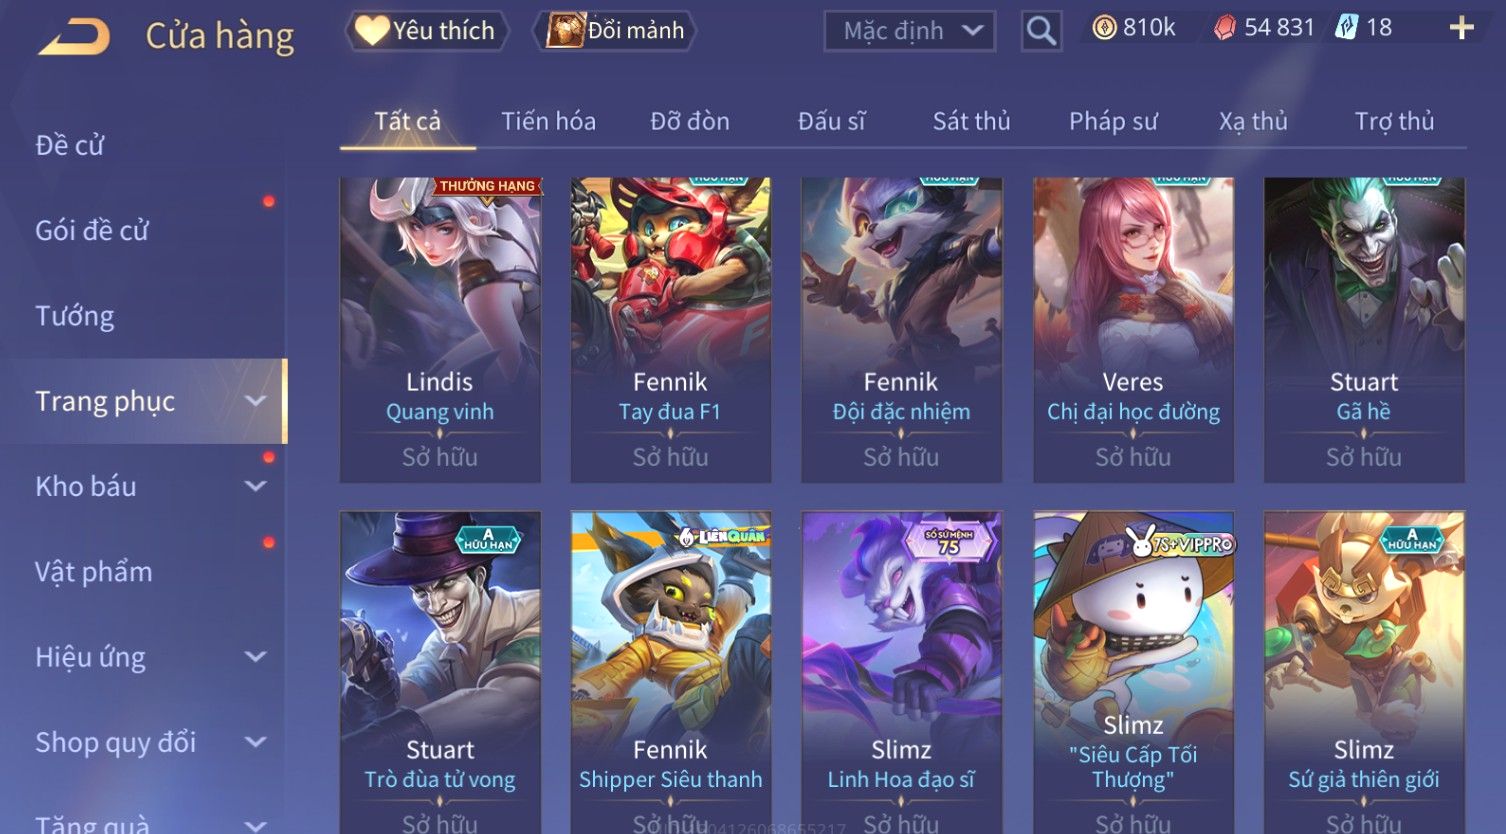Tap the plus icon to add currency
The width and height of the screenshot is (1506, 834).
(1461, 28)
